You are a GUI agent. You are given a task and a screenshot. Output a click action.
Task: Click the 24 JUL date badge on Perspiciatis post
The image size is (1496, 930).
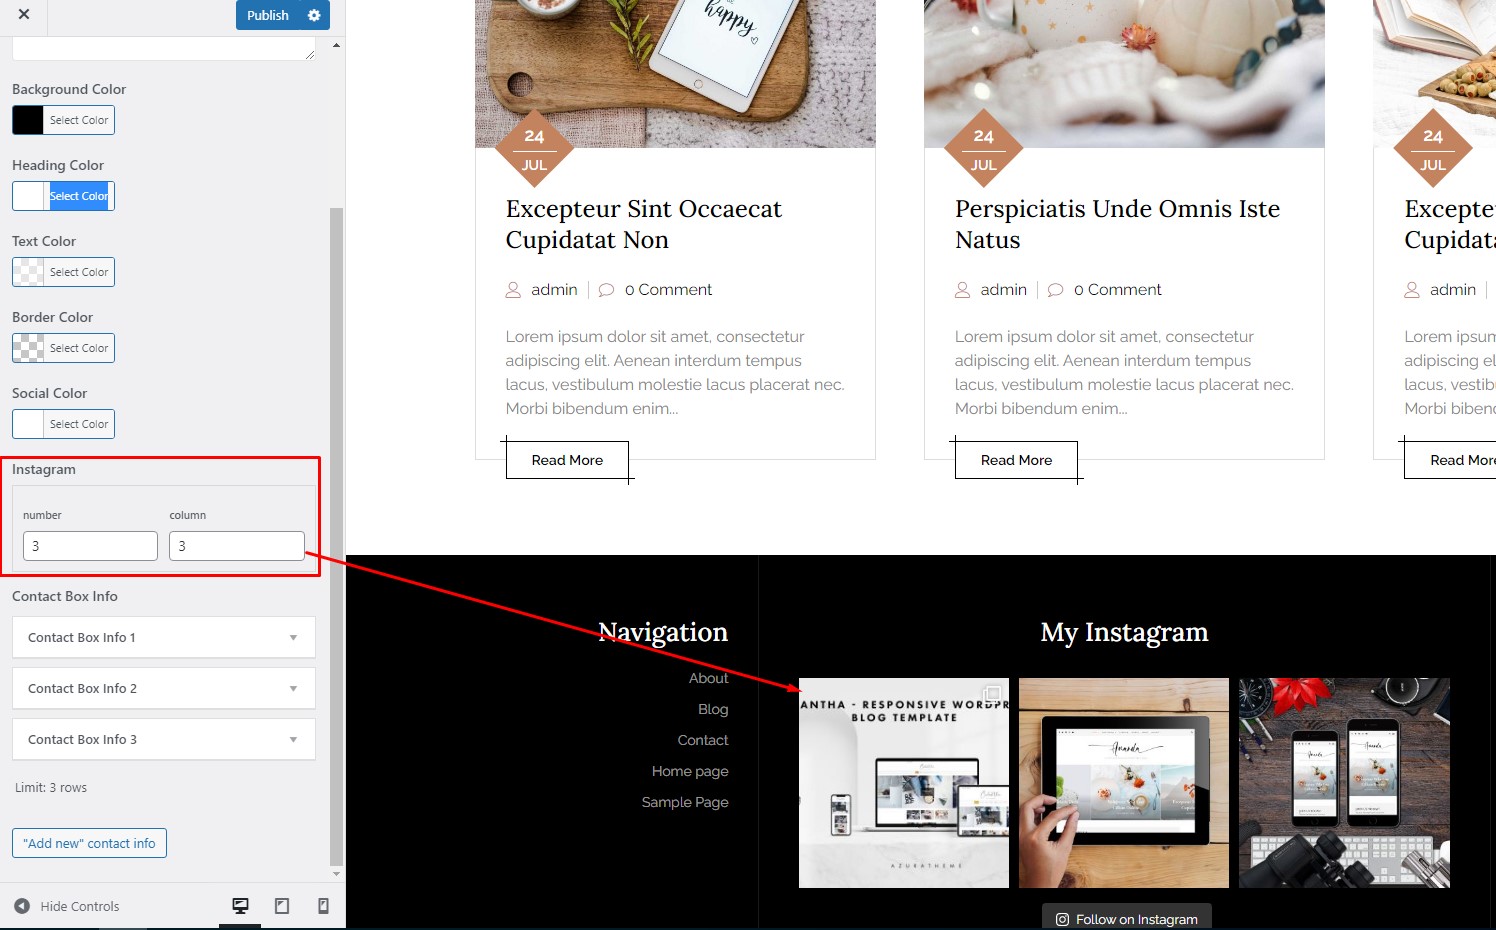(984, 149)
